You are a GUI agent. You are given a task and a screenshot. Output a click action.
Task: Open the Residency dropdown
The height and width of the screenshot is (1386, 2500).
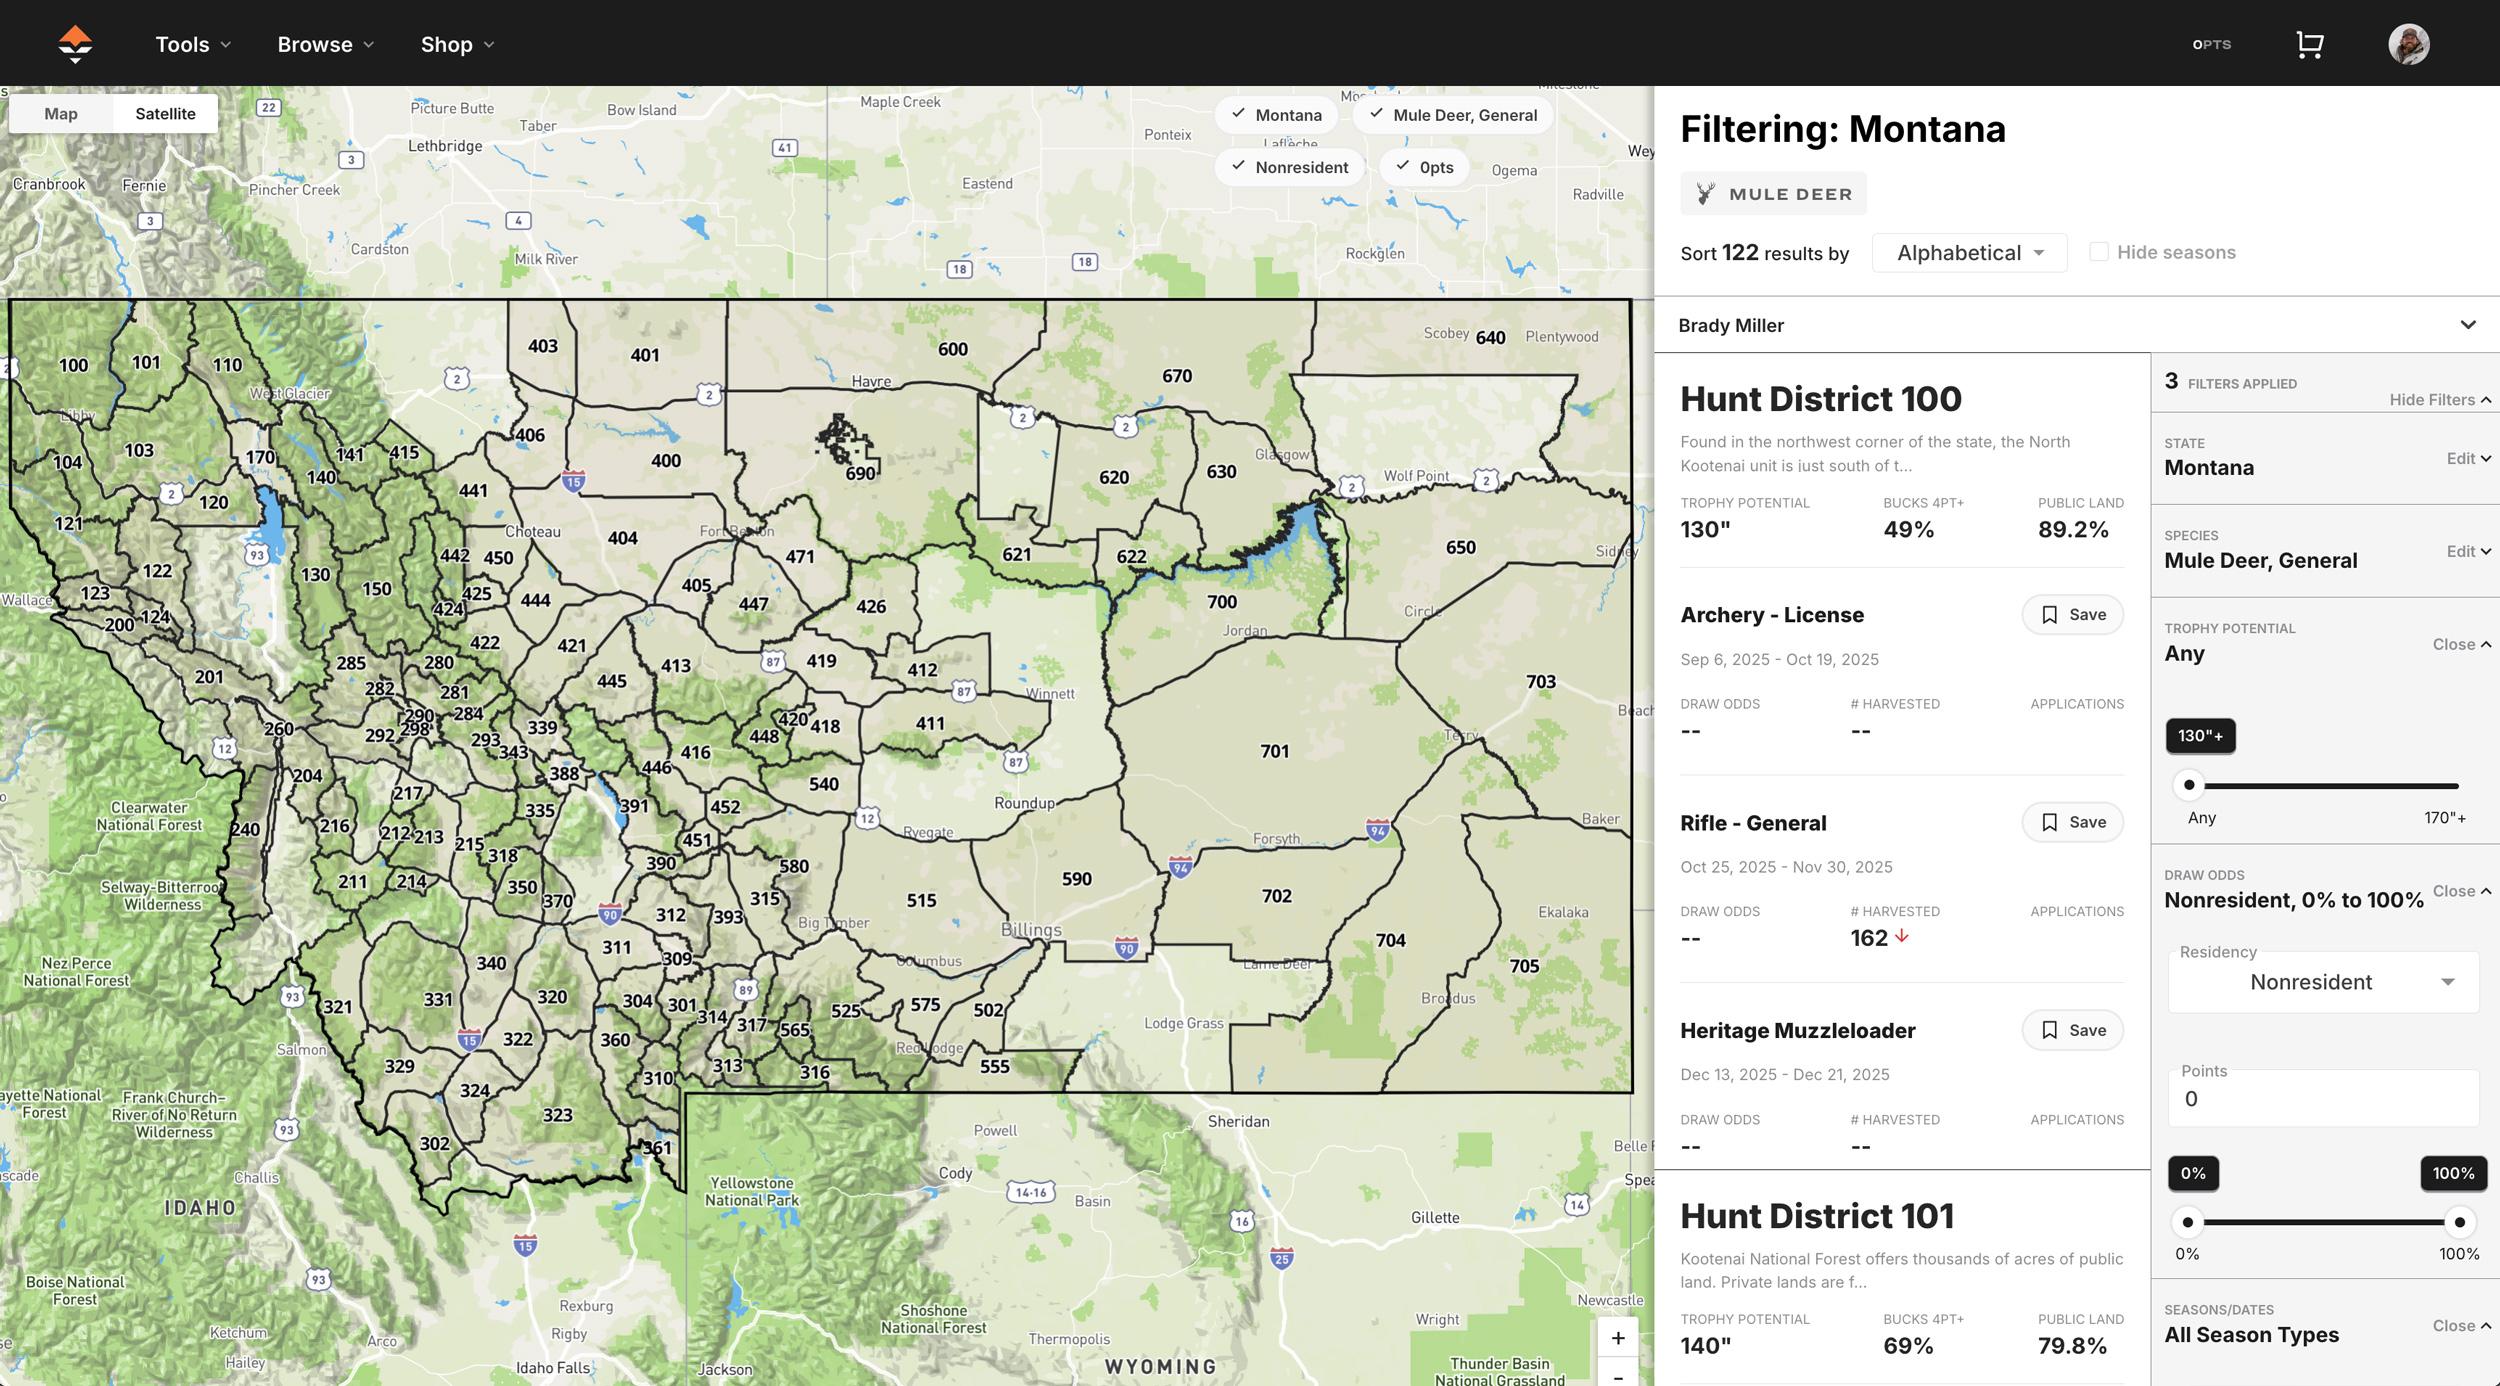coord(2322,981)
